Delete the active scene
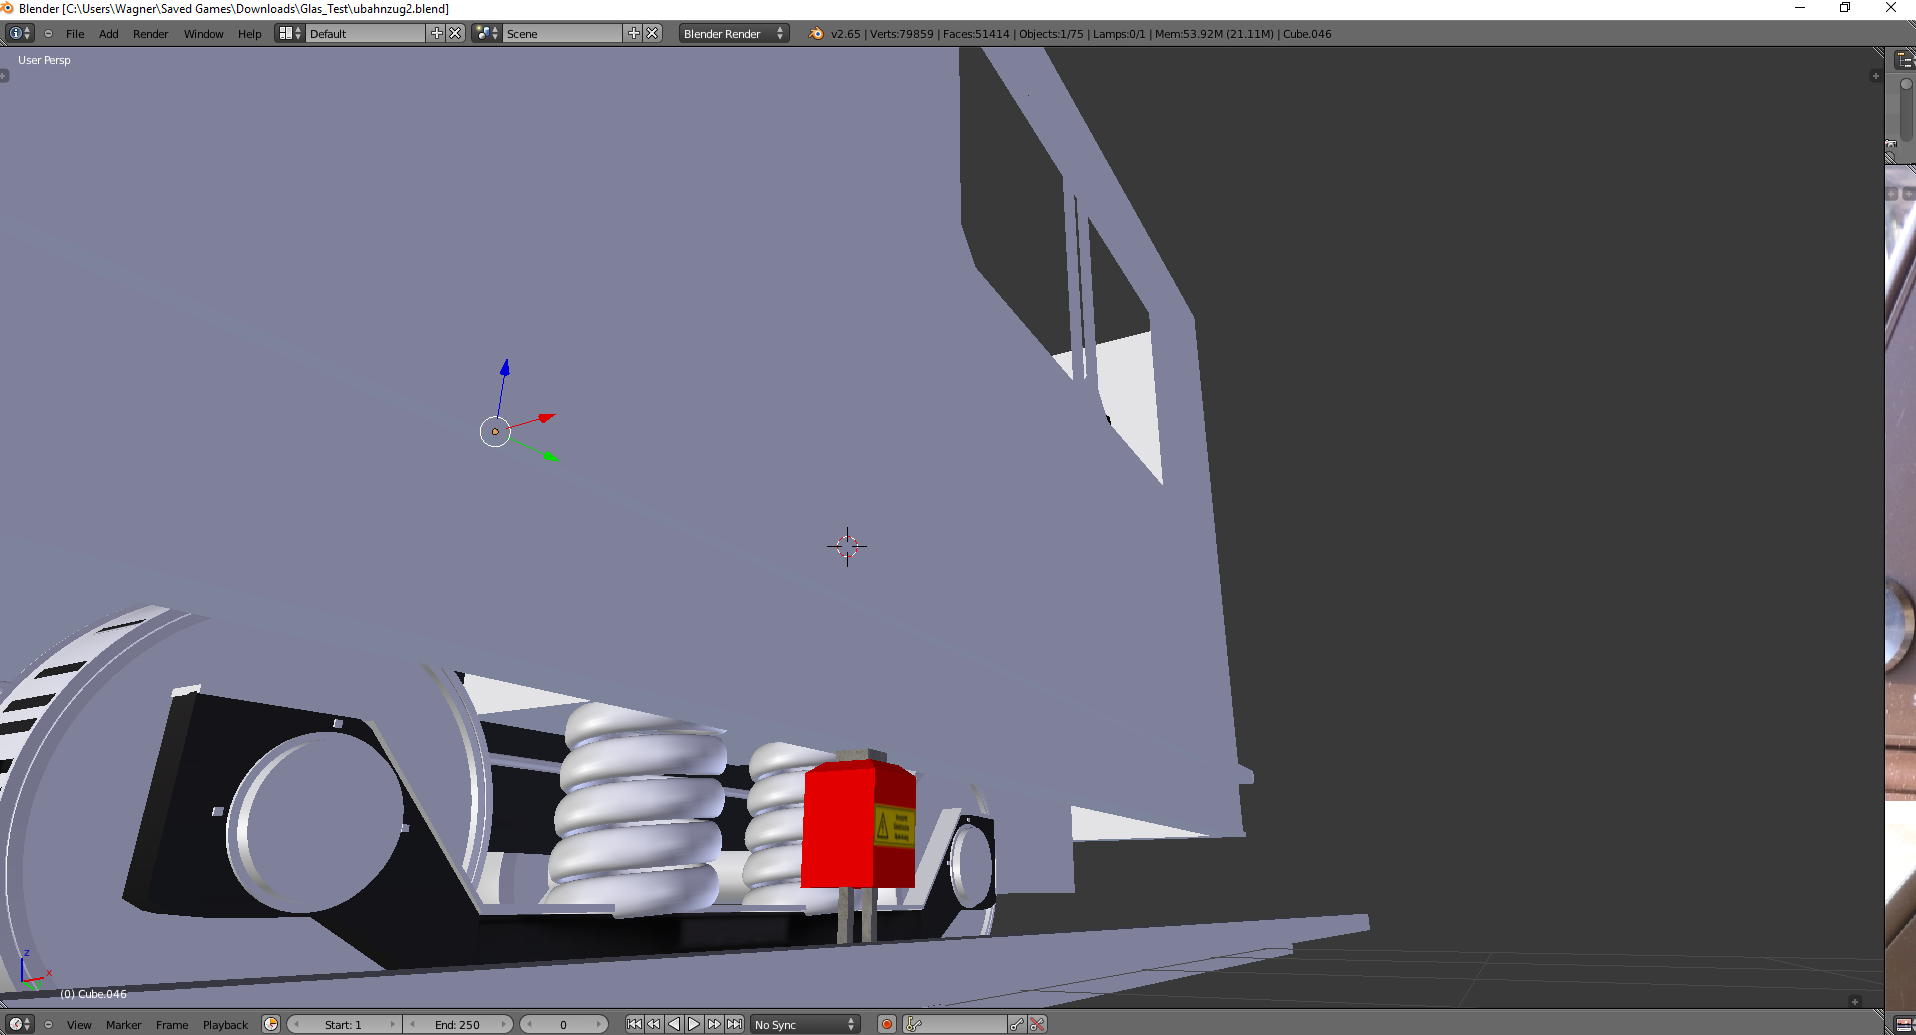1916x1035 pixels. (652, 33)
